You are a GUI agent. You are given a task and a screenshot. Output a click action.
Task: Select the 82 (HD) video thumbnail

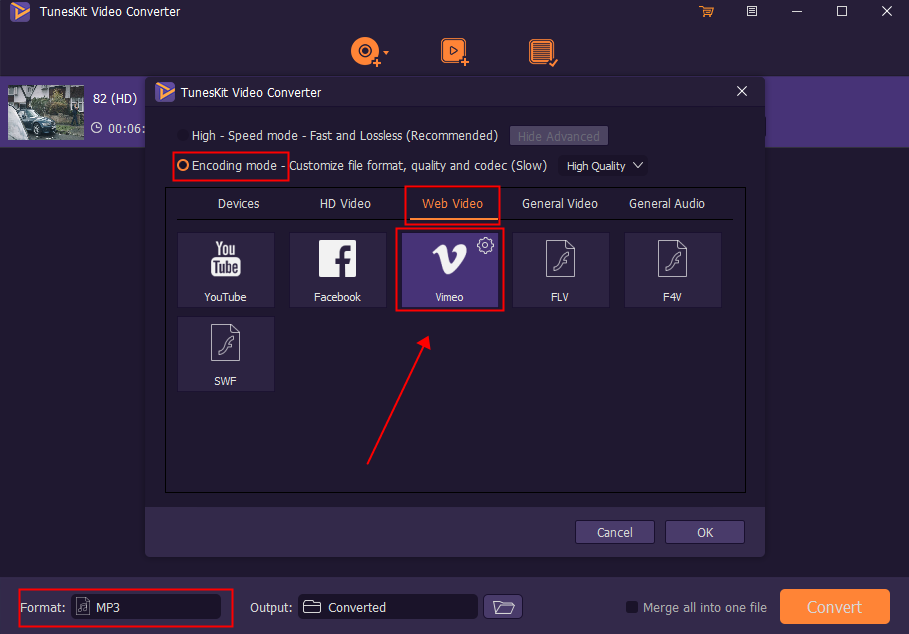click(x=46, y=112)
